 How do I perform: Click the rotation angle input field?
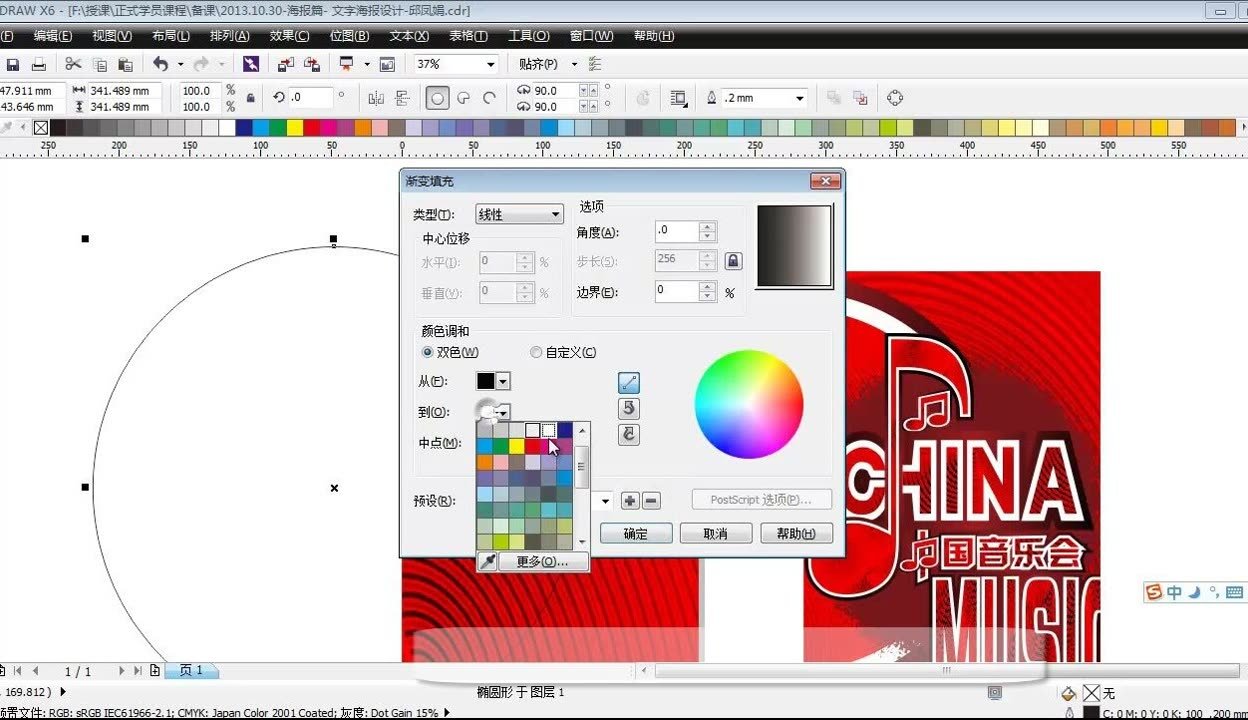pos(310,98)
